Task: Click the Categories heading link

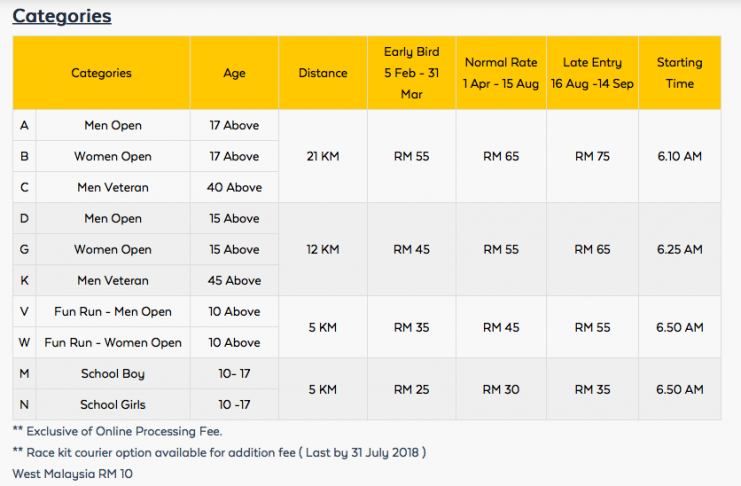Action: click(62, 17)
